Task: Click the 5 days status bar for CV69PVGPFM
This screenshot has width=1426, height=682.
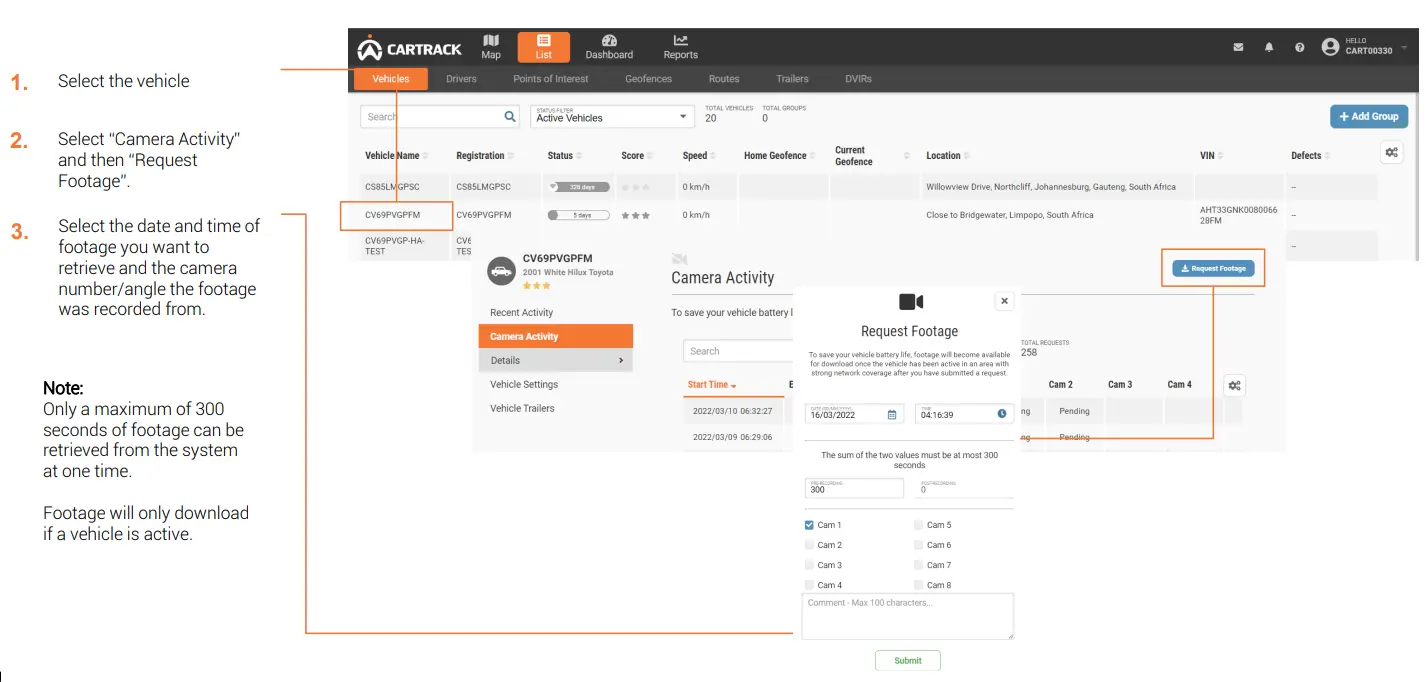Action: 578,215
